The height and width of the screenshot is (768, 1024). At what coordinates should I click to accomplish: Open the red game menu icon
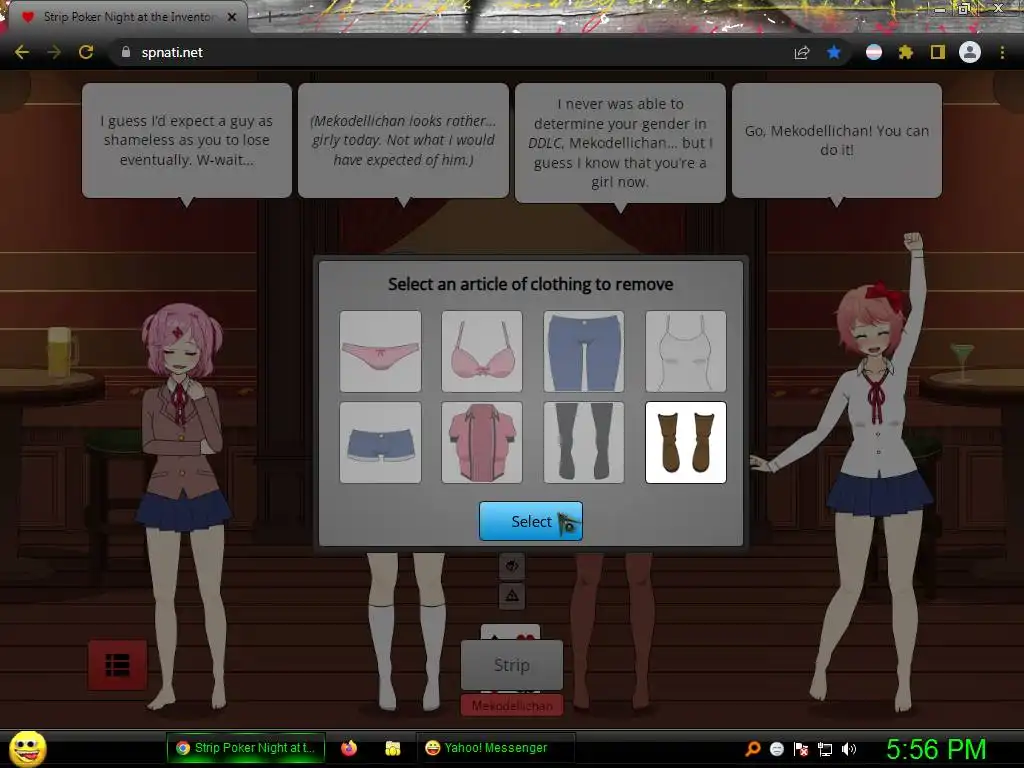point(118,665)
